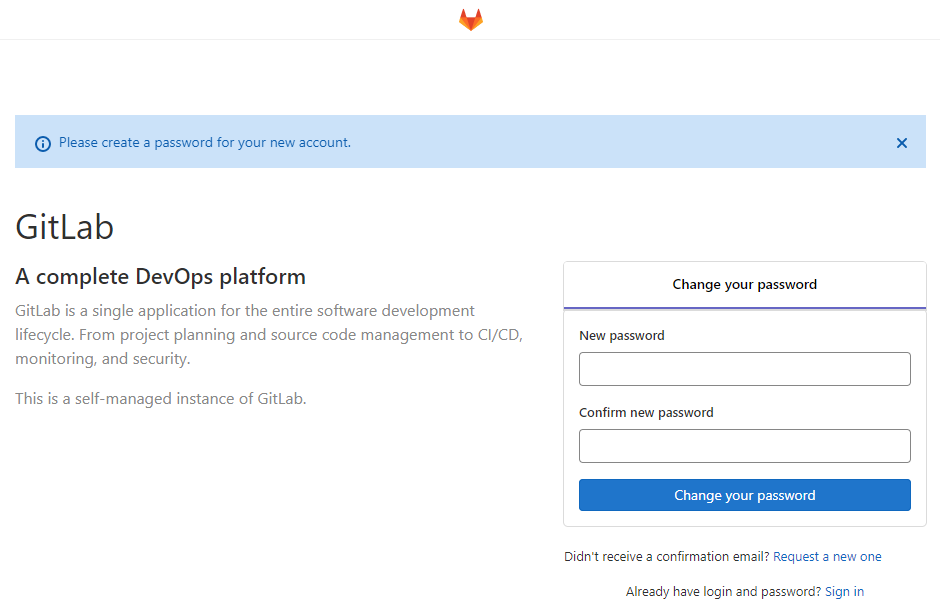Click 'Already have login and password?' text
This screenshot has width=940, height=614.
723,591
